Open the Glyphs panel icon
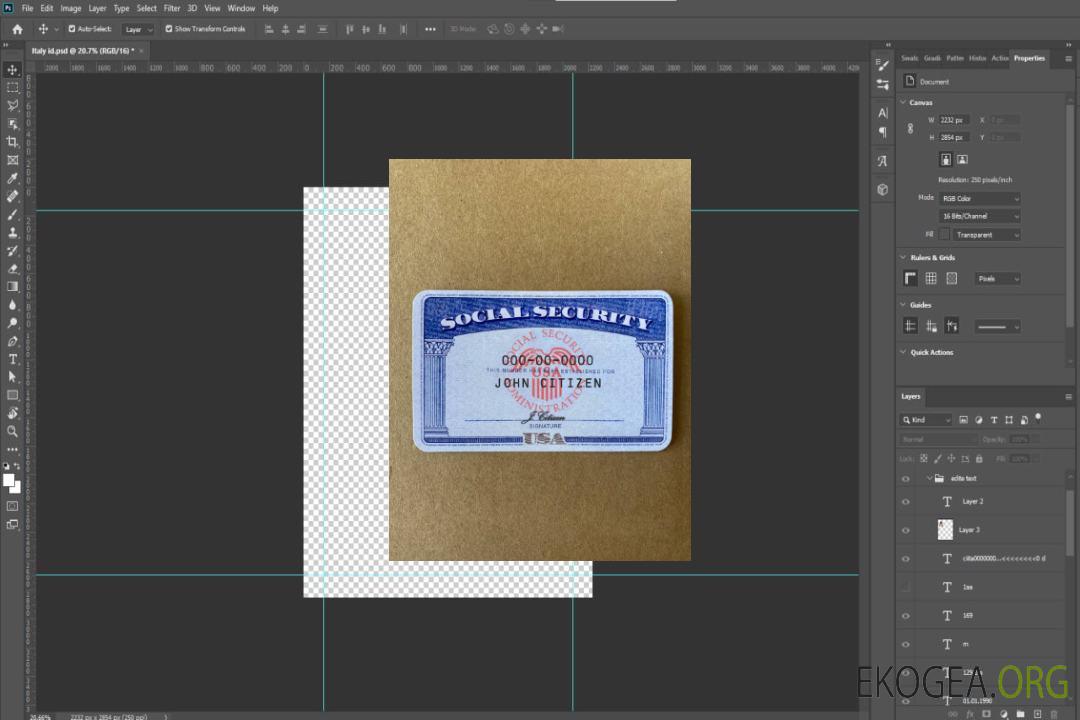1080x720 pixels. [x=883, y=161]
